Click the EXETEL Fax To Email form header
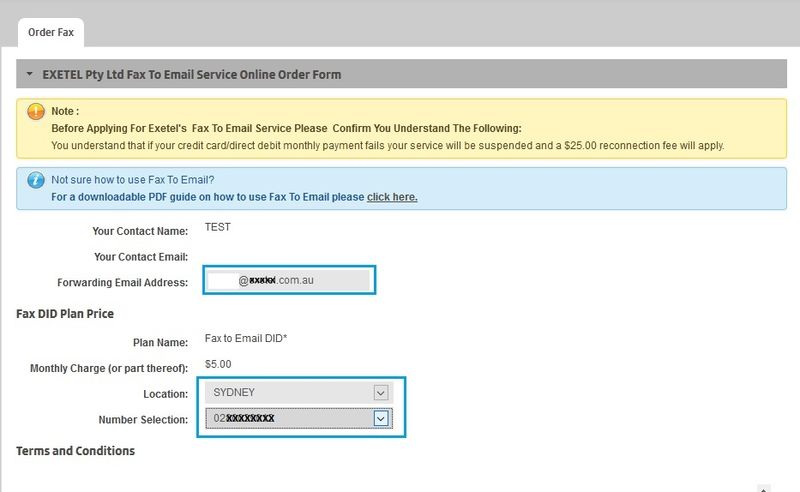 [401, 74]
